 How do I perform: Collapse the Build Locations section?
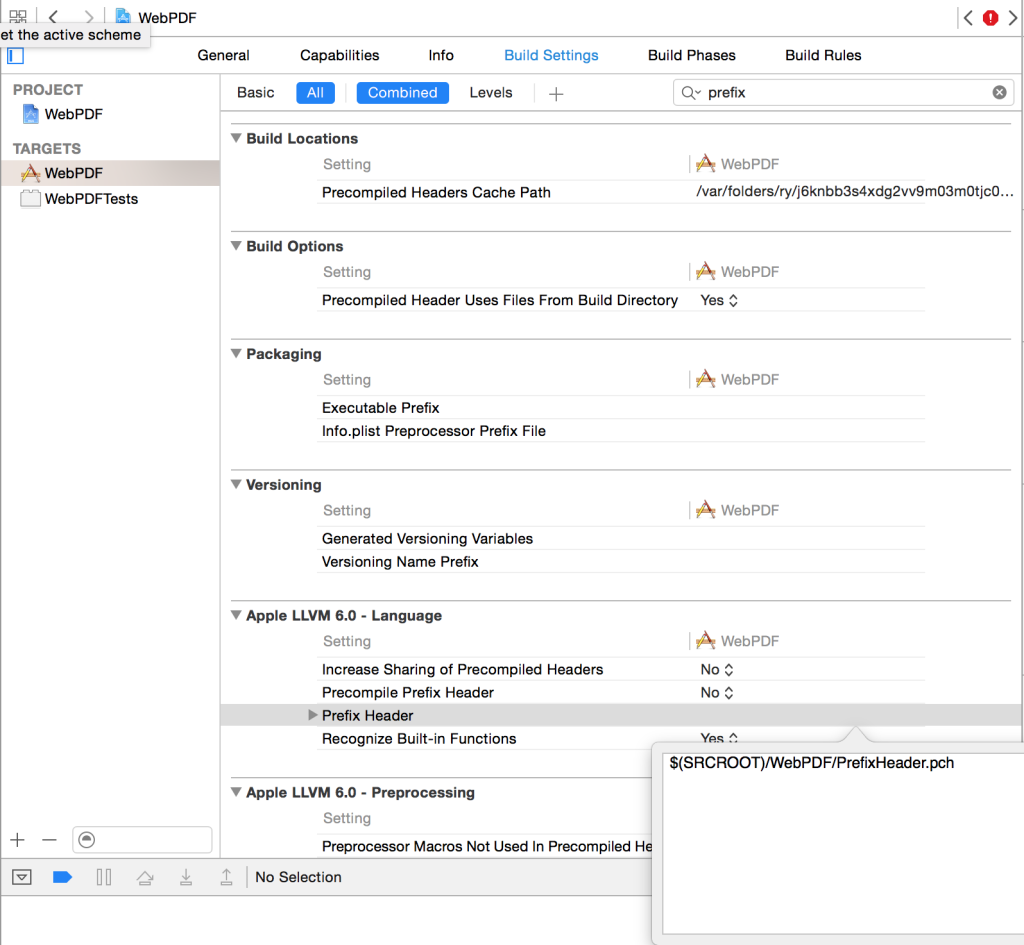[x=236, y=138]
